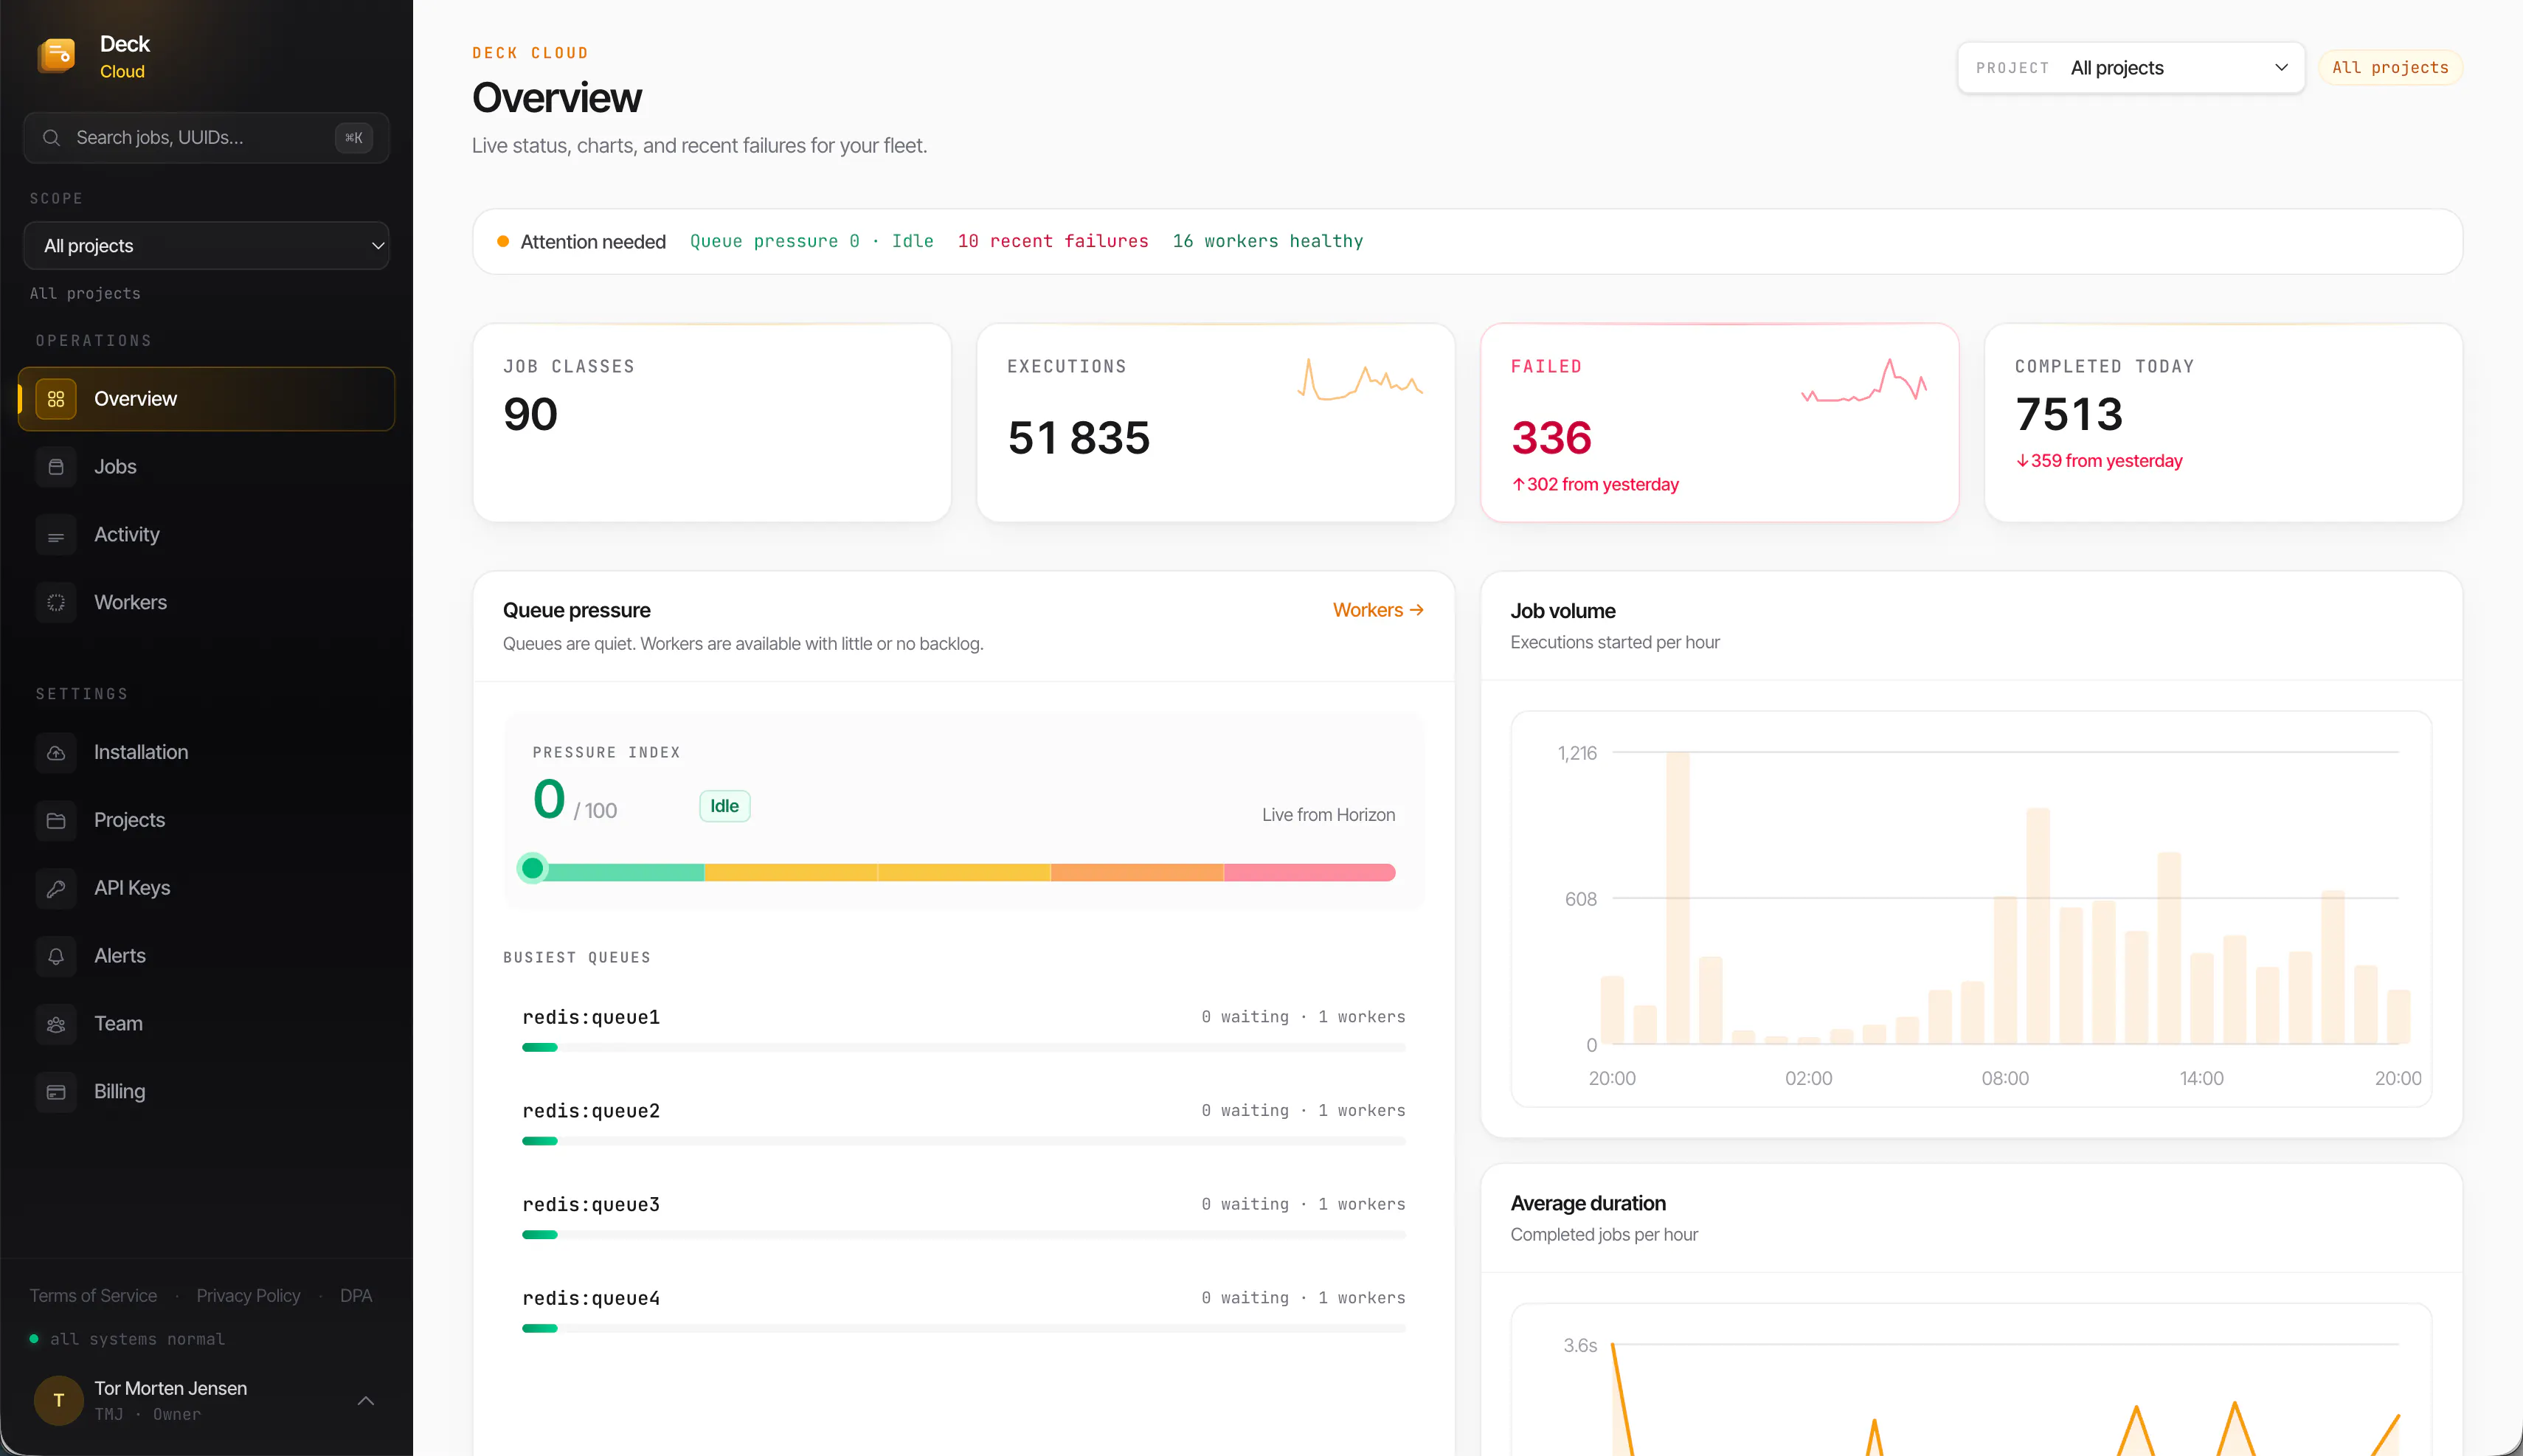
Task: Follow the Workers arrow link
Action: (x=1378, y=610)
